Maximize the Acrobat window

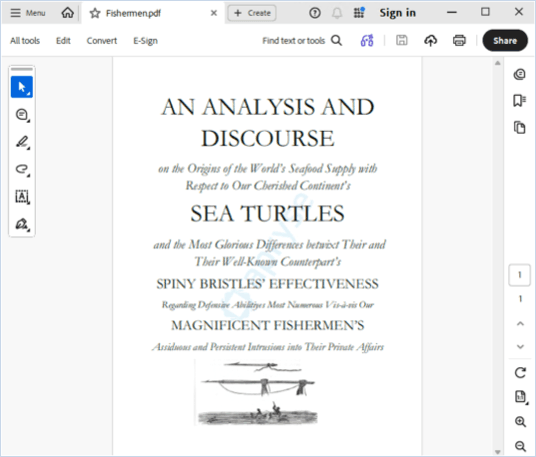point(485,12)
